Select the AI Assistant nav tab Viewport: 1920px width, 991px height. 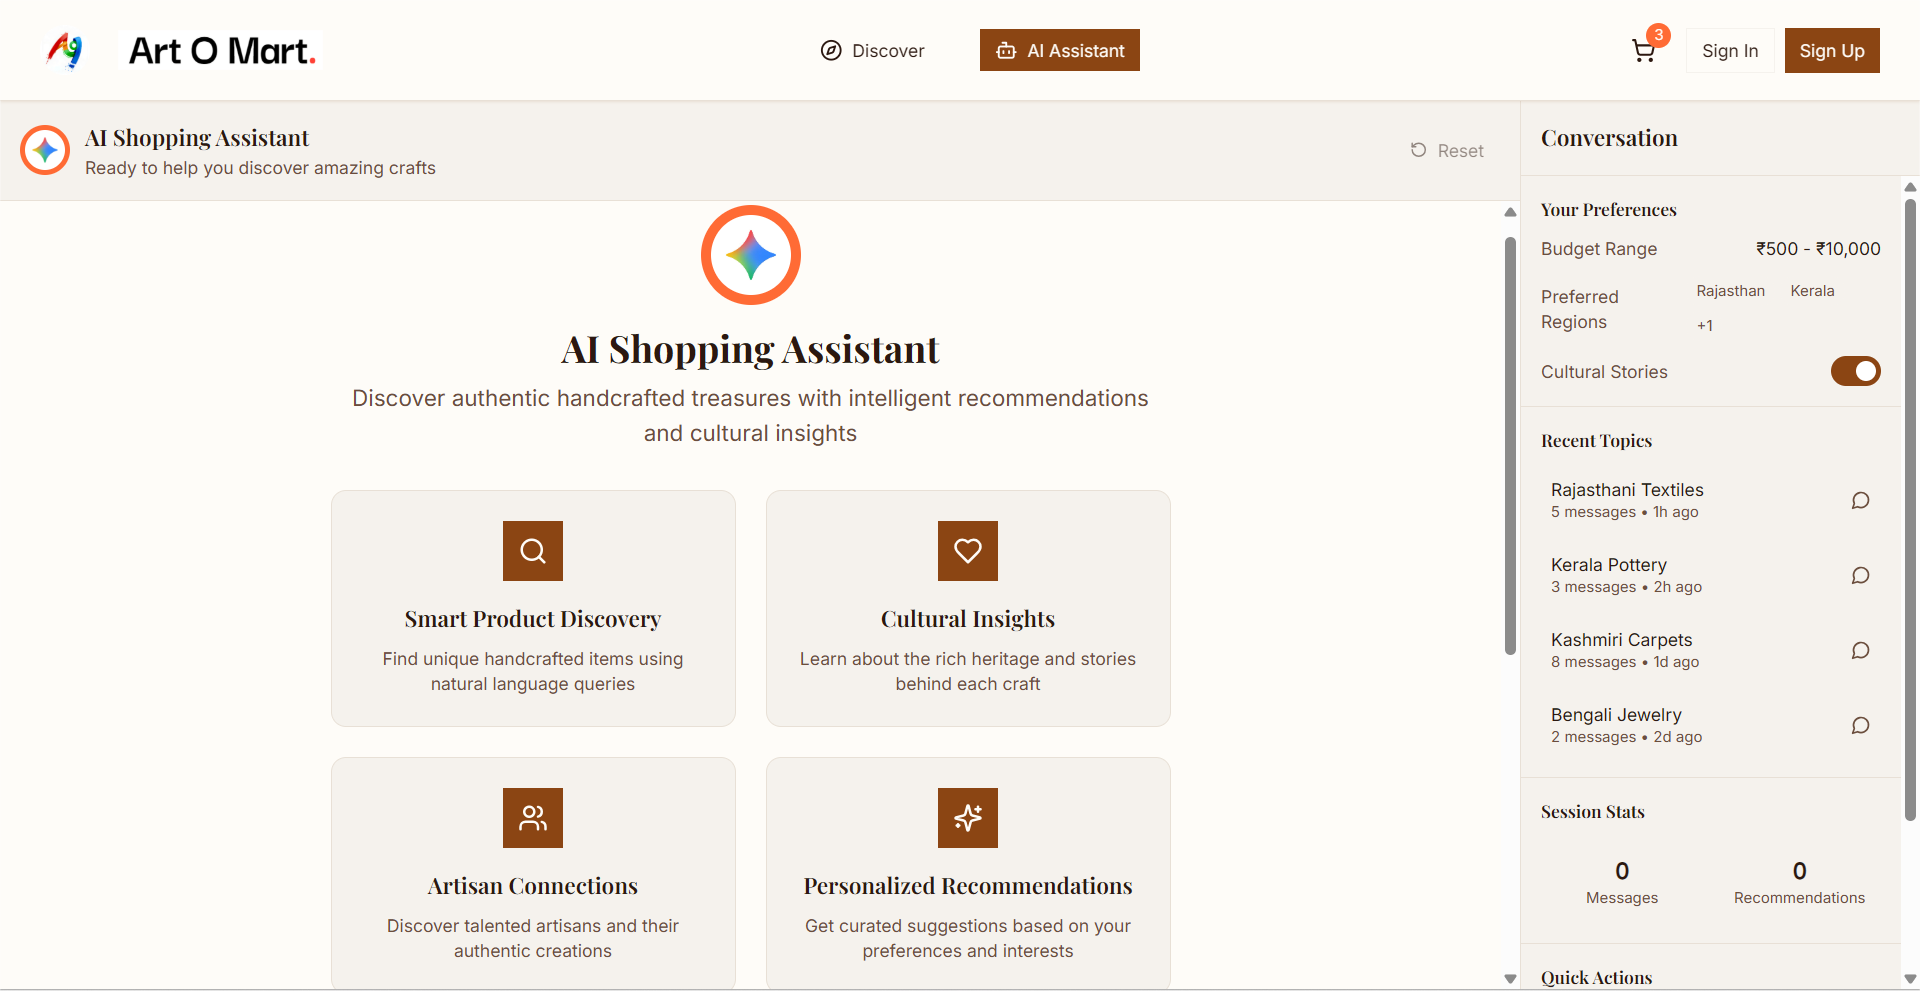click(x=1060, y=51)
